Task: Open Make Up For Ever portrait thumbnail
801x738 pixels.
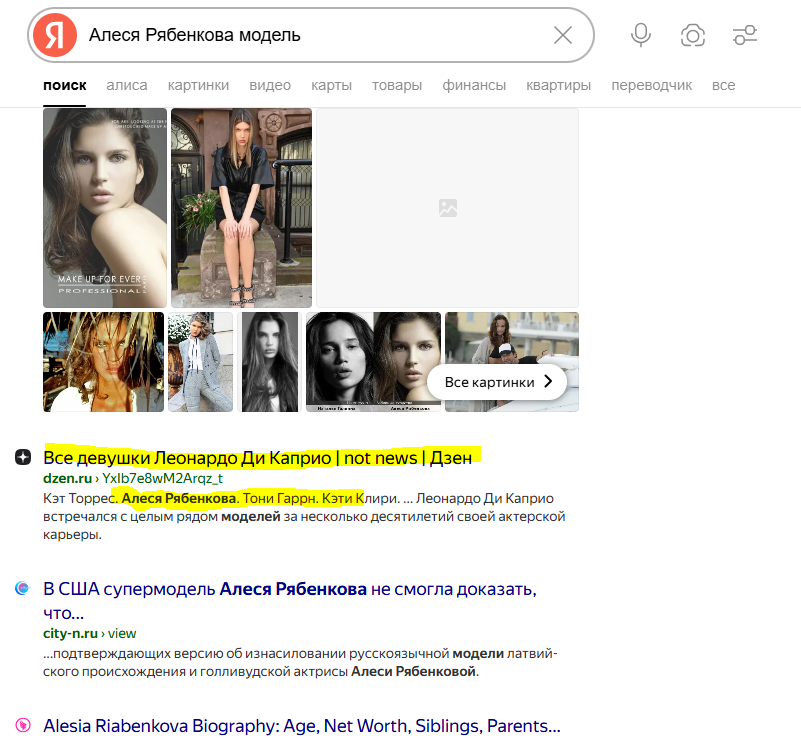Action: point(105,208)
